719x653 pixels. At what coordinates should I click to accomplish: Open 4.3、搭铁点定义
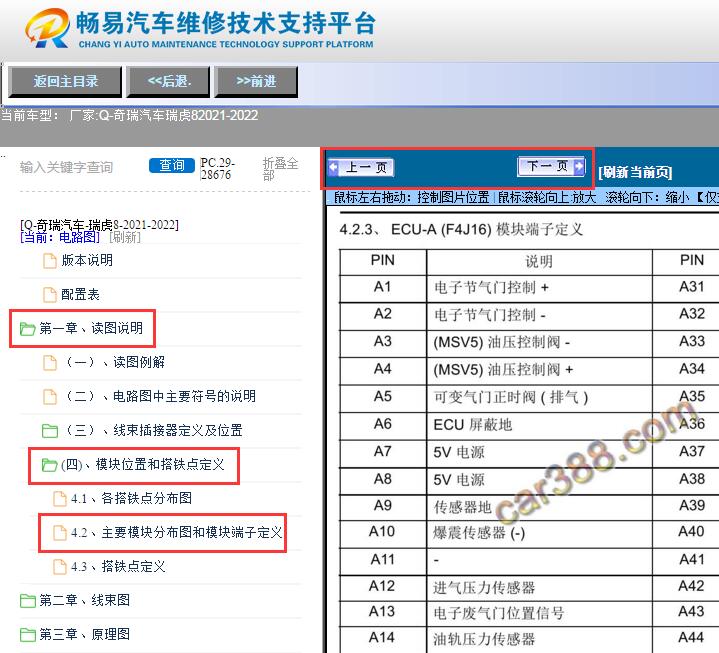(x=118, y=566)
